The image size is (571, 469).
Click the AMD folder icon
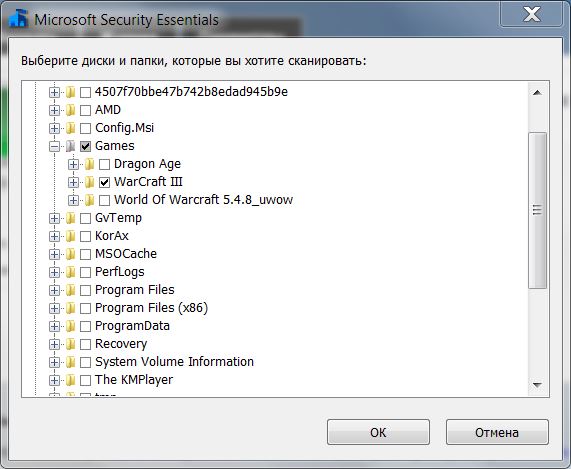[x=71, y=110]
